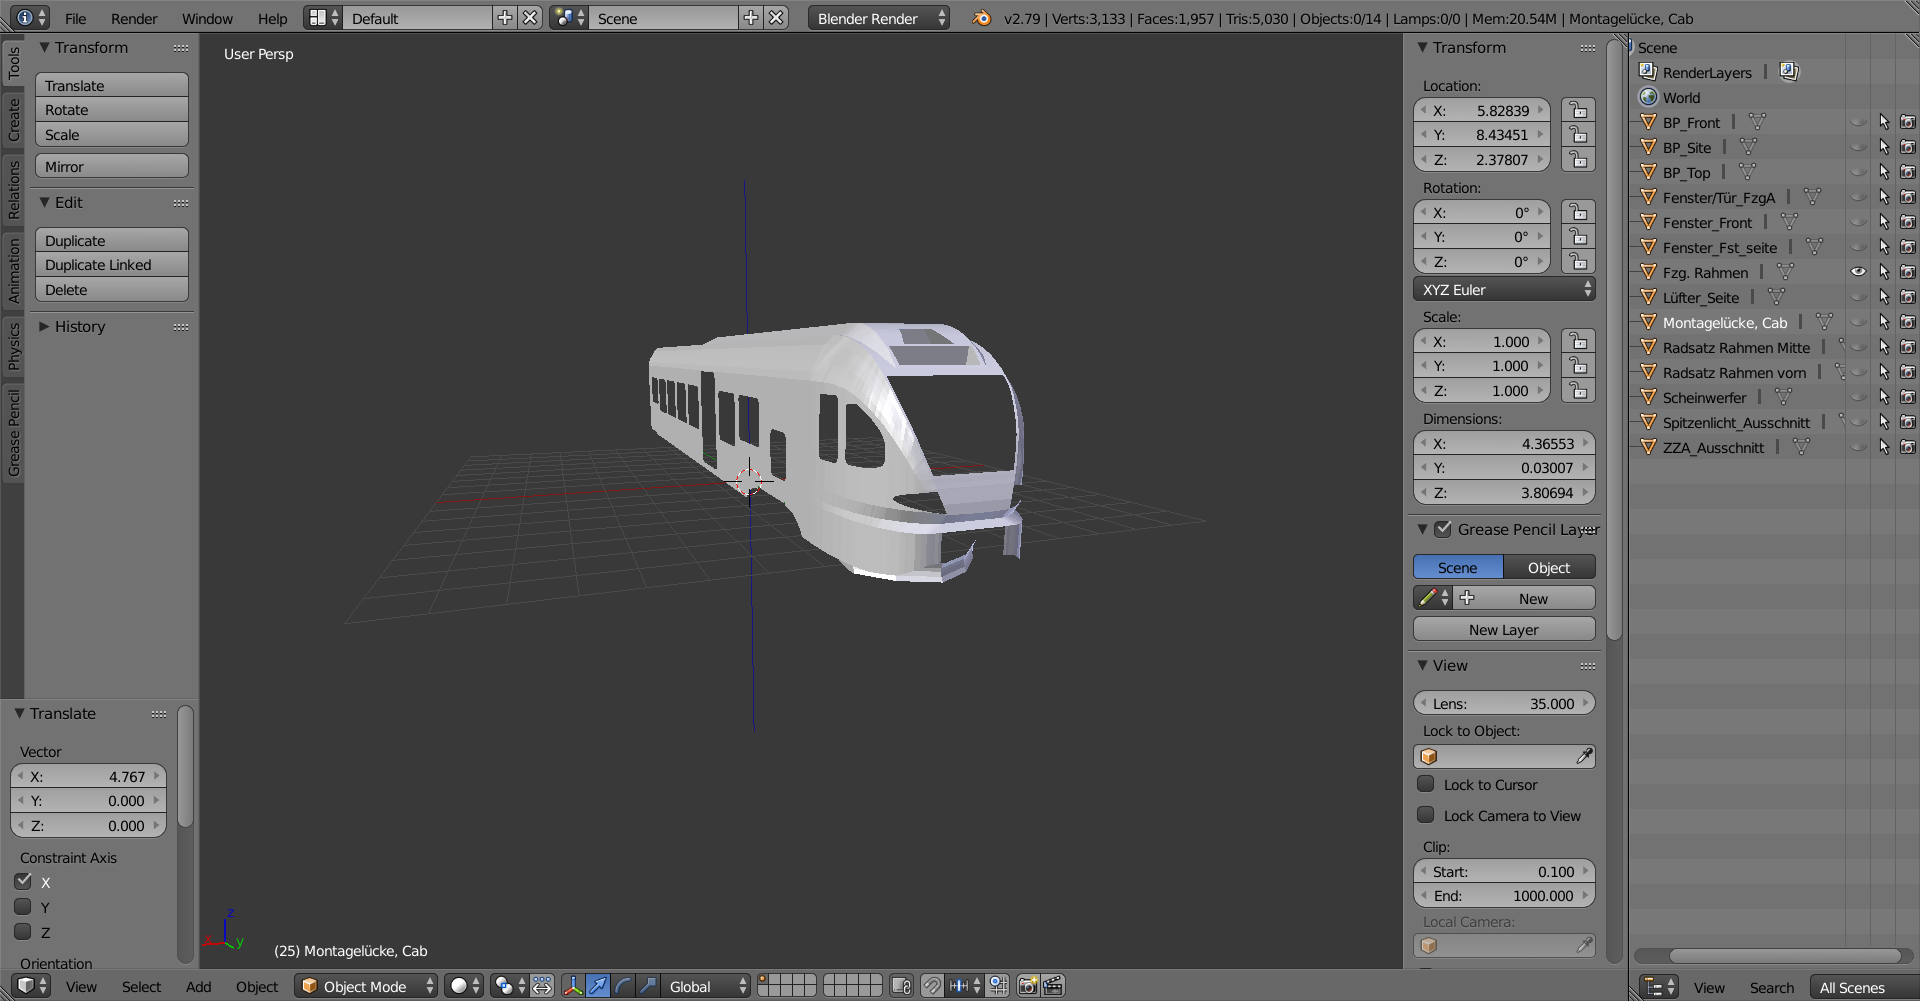Open the Render menu

134,18
